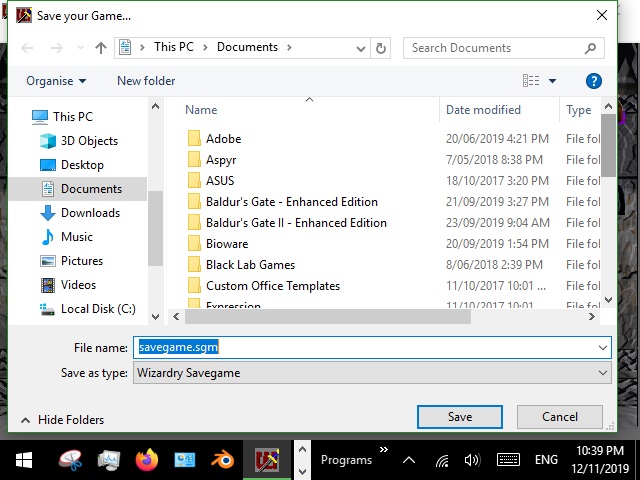The height and width of the screenshot is (480, 640).
Task: Select the ASUS folder
Action: pos(220,181)
